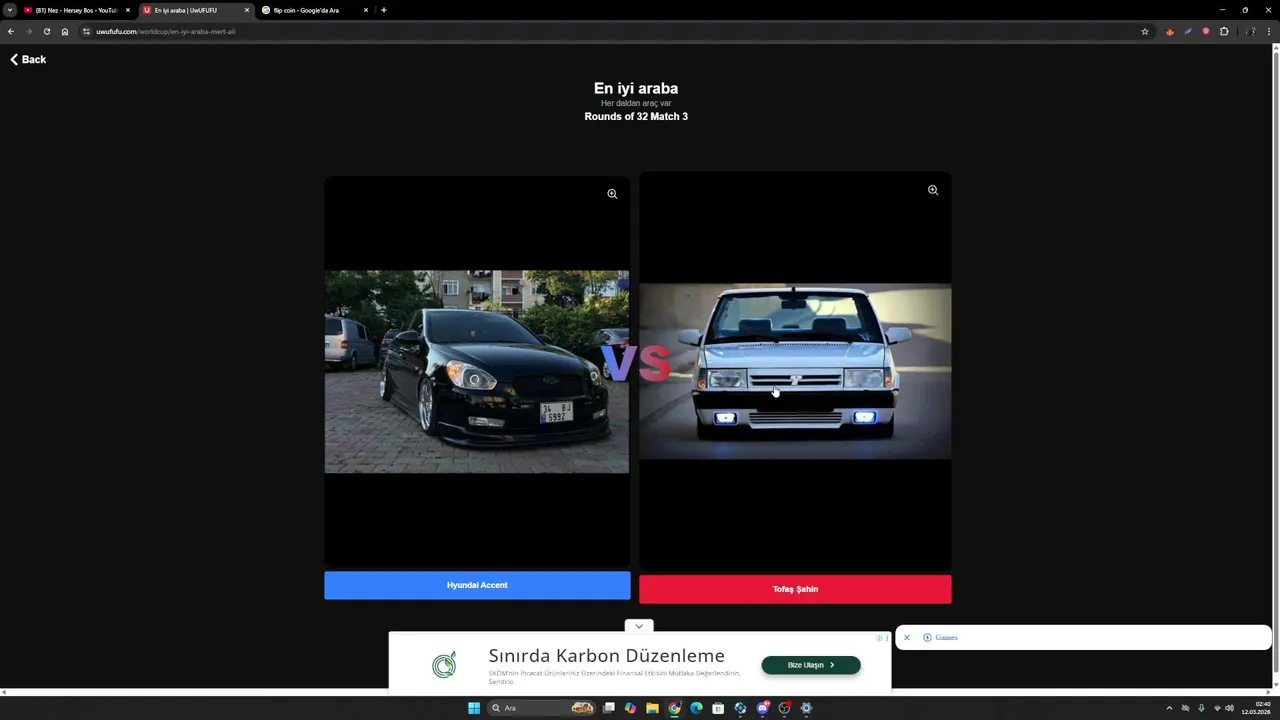Open Discord from the taskbar
Image resolution: width=1280 pixels, height=720 pixels.
(x=763, y=708)
